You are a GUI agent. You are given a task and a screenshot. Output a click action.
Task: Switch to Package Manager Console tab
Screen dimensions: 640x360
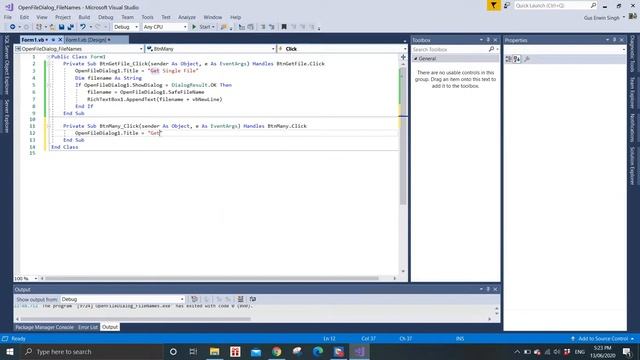[x=44, y=327]
